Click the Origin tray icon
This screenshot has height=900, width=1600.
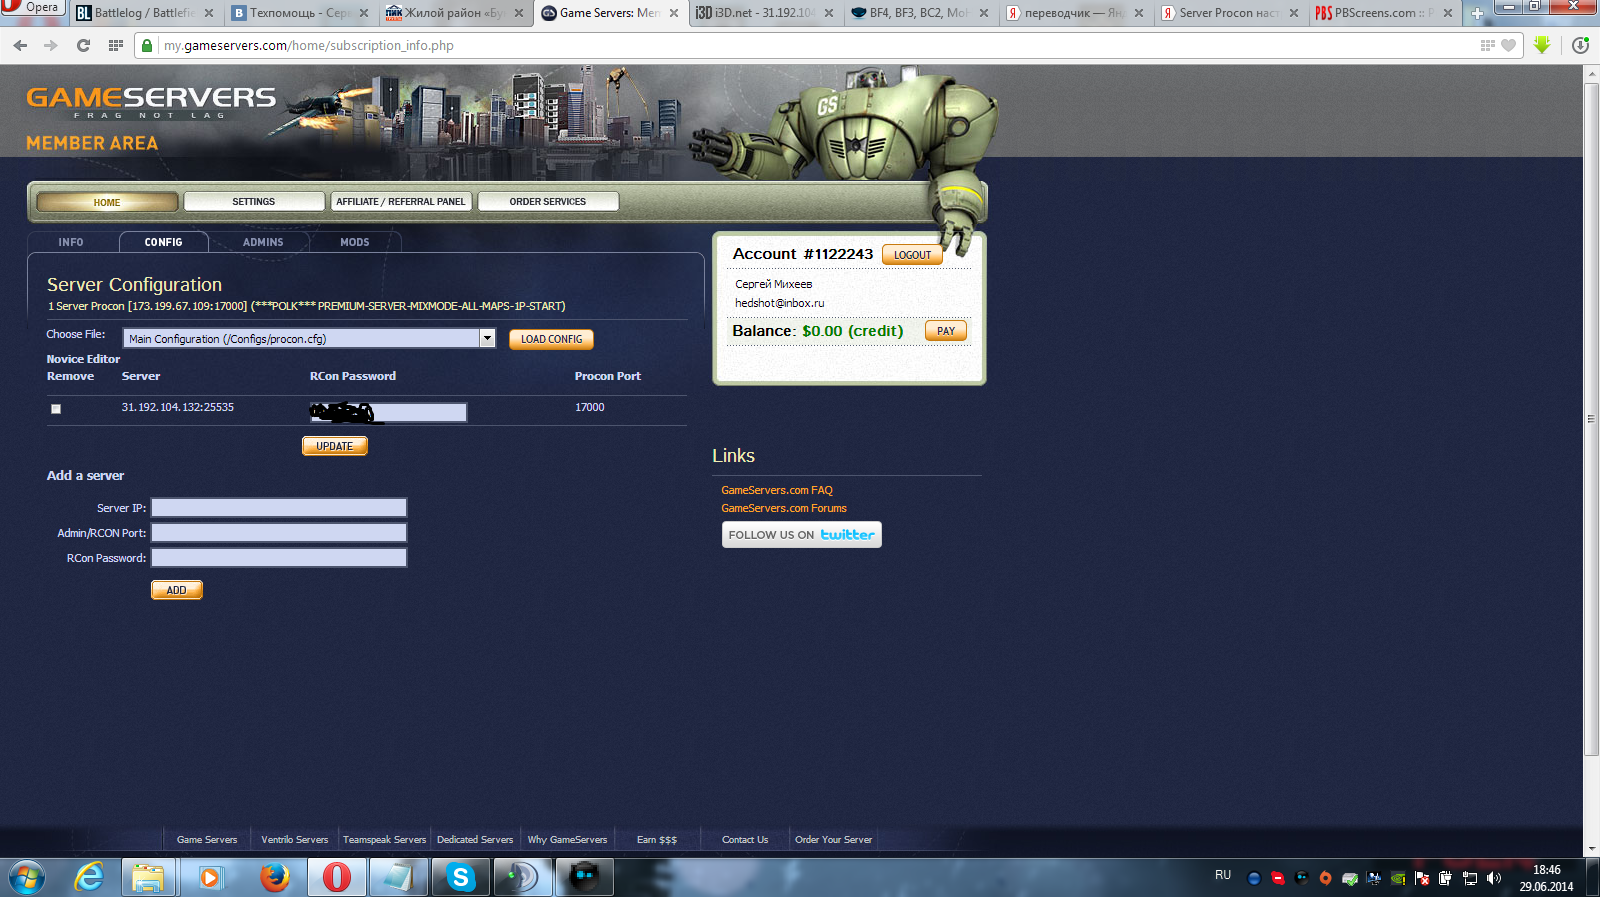(x=1325, y=878)
